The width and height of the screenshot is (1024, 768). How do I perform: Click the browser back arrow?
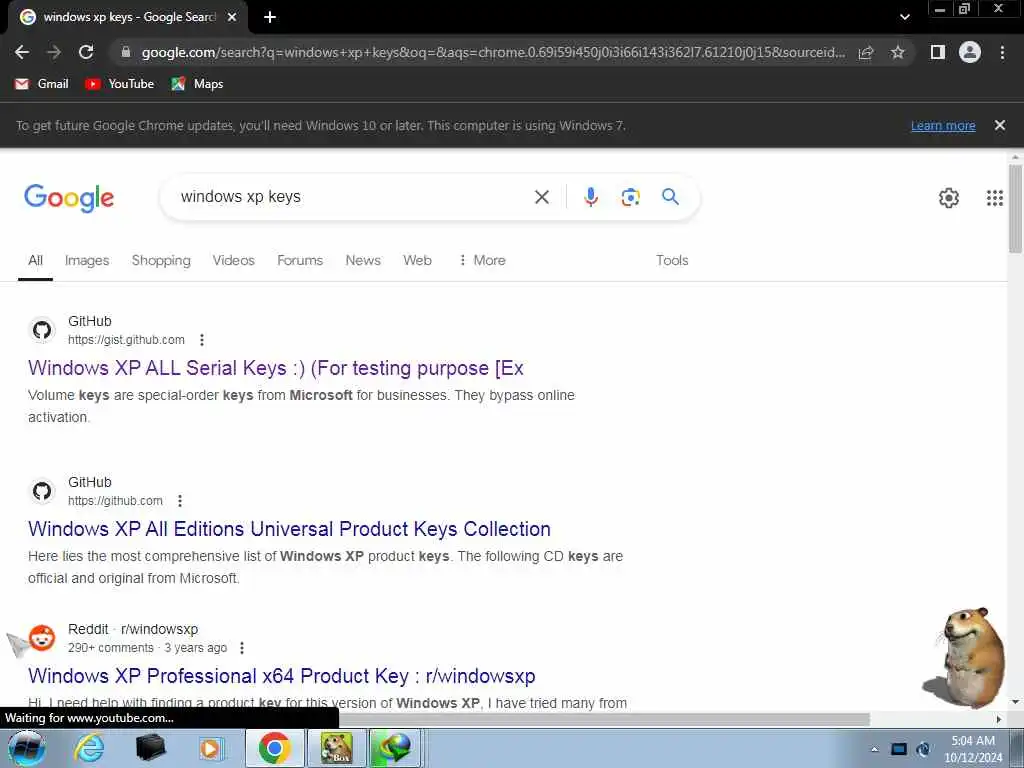(22, 52)
